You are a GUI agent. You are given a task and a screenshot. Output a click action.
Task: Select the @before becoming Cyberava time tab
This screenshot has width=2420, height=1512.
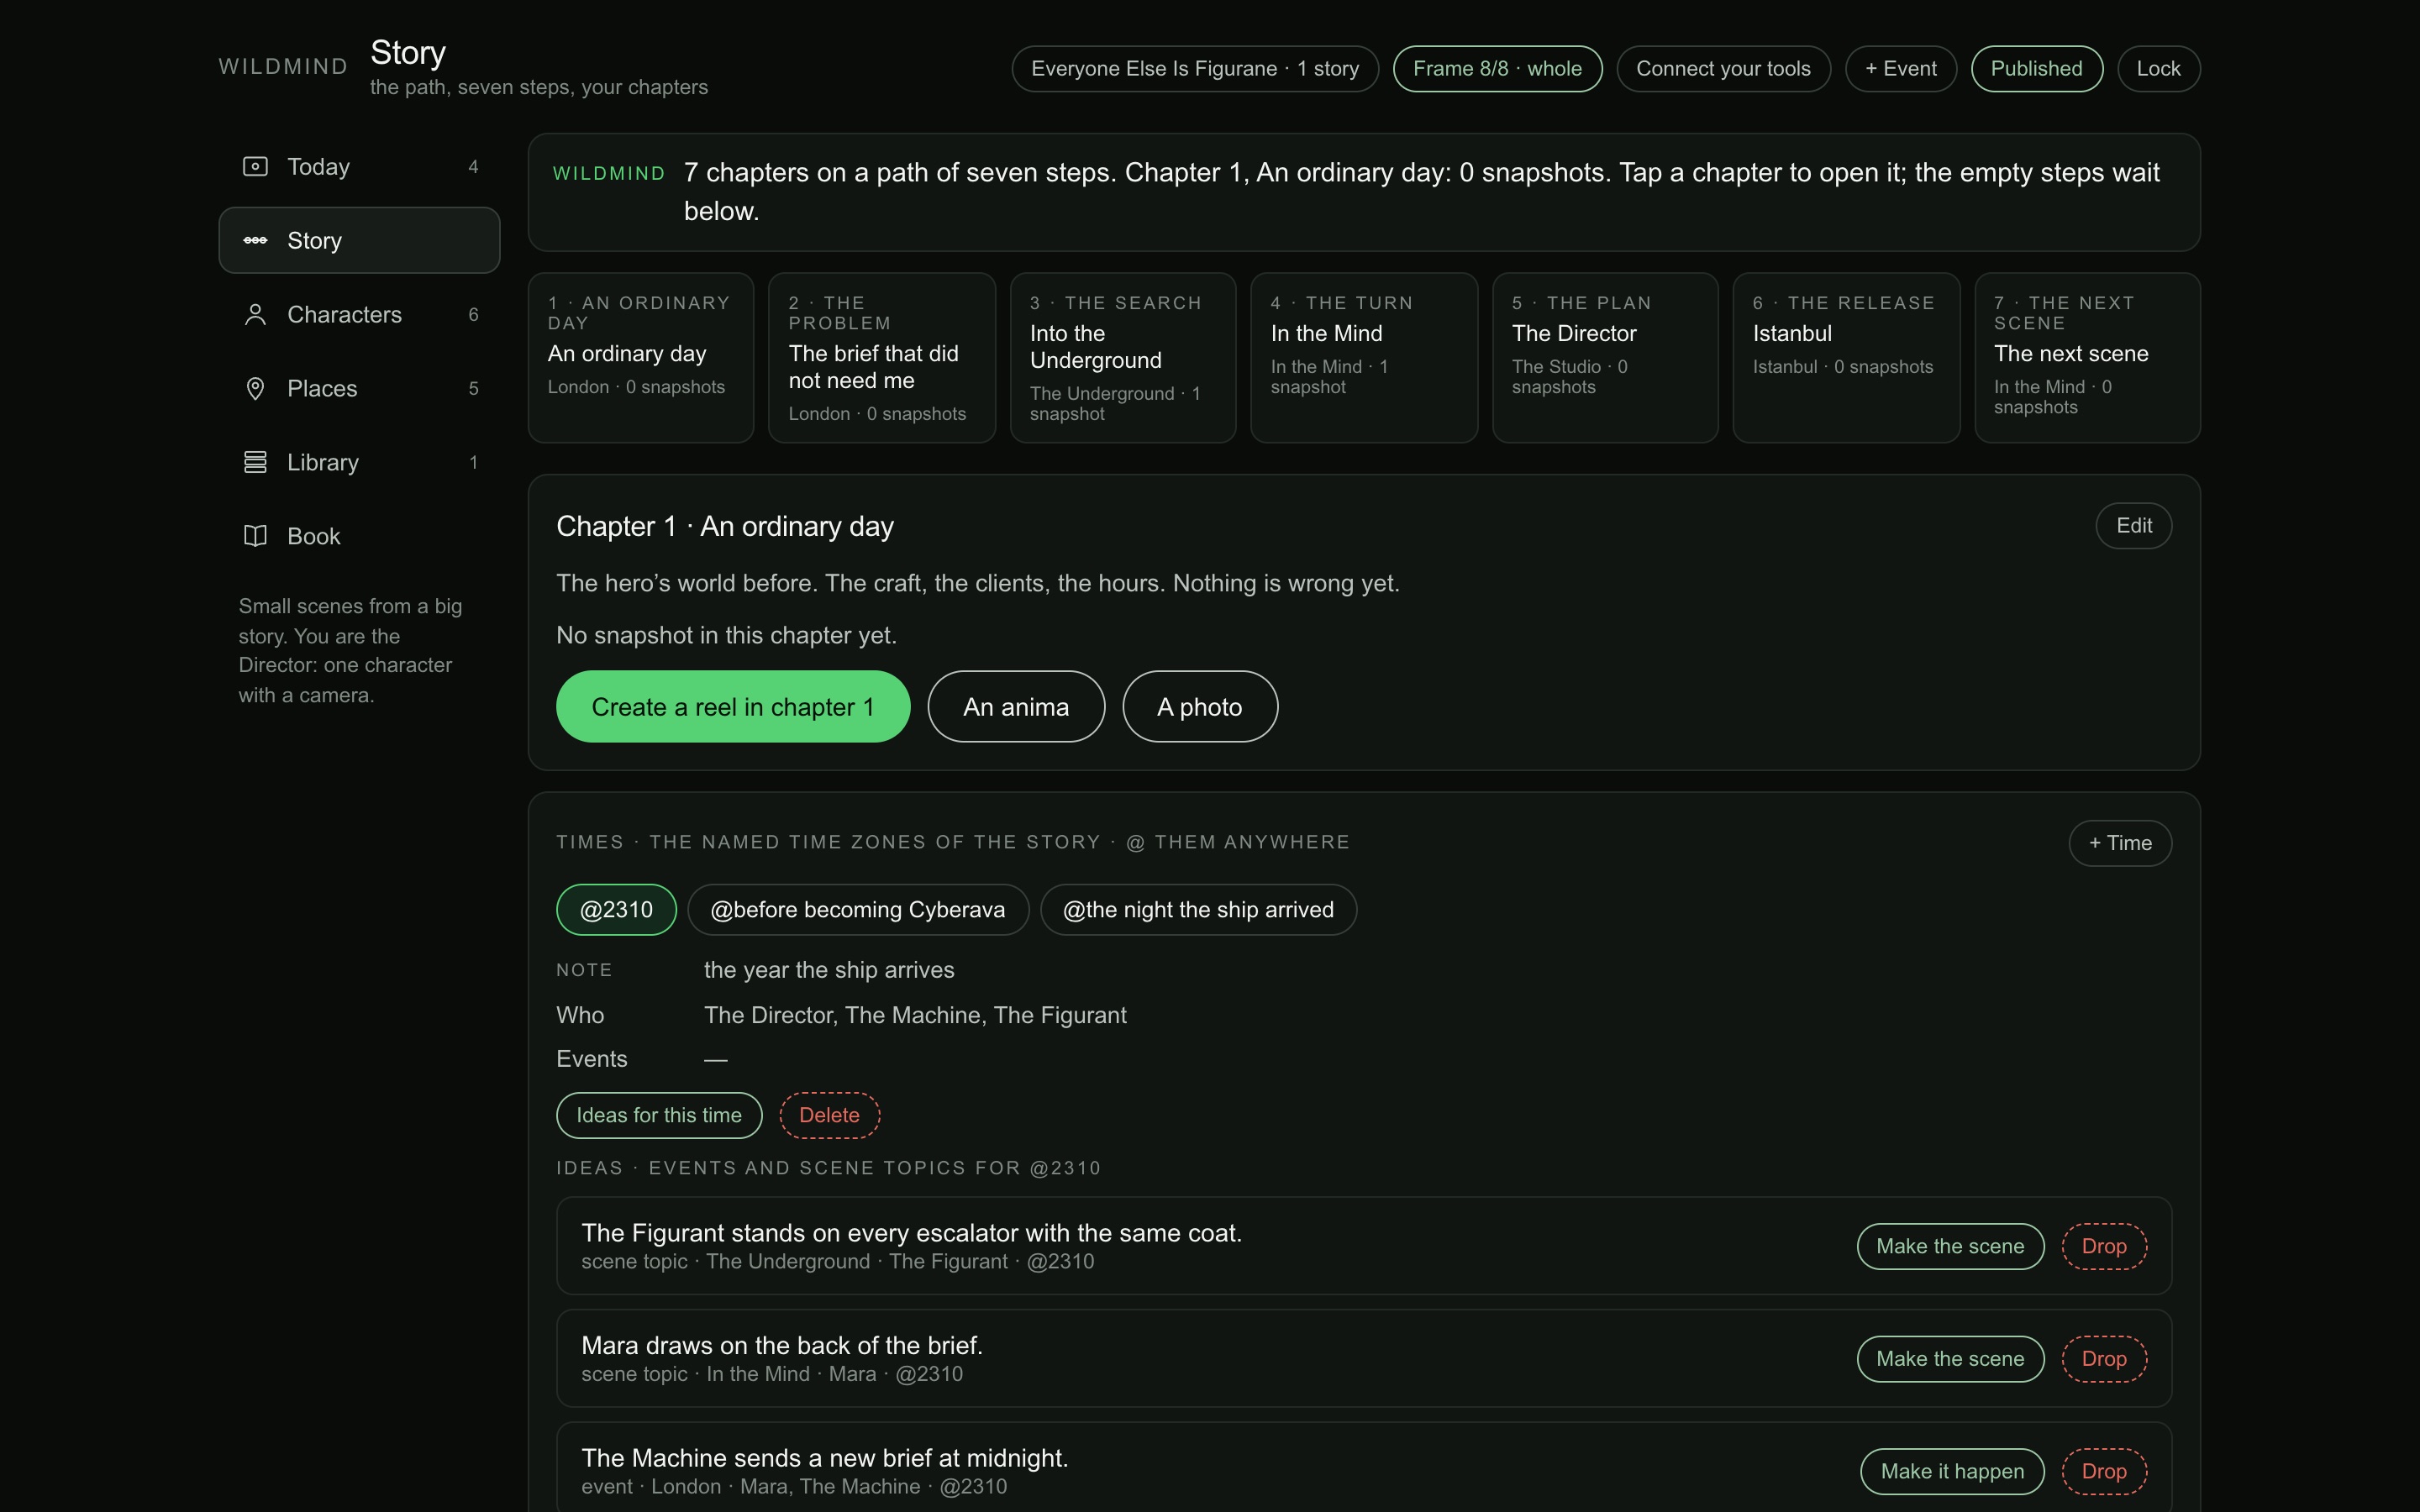(x=857, y=909)
